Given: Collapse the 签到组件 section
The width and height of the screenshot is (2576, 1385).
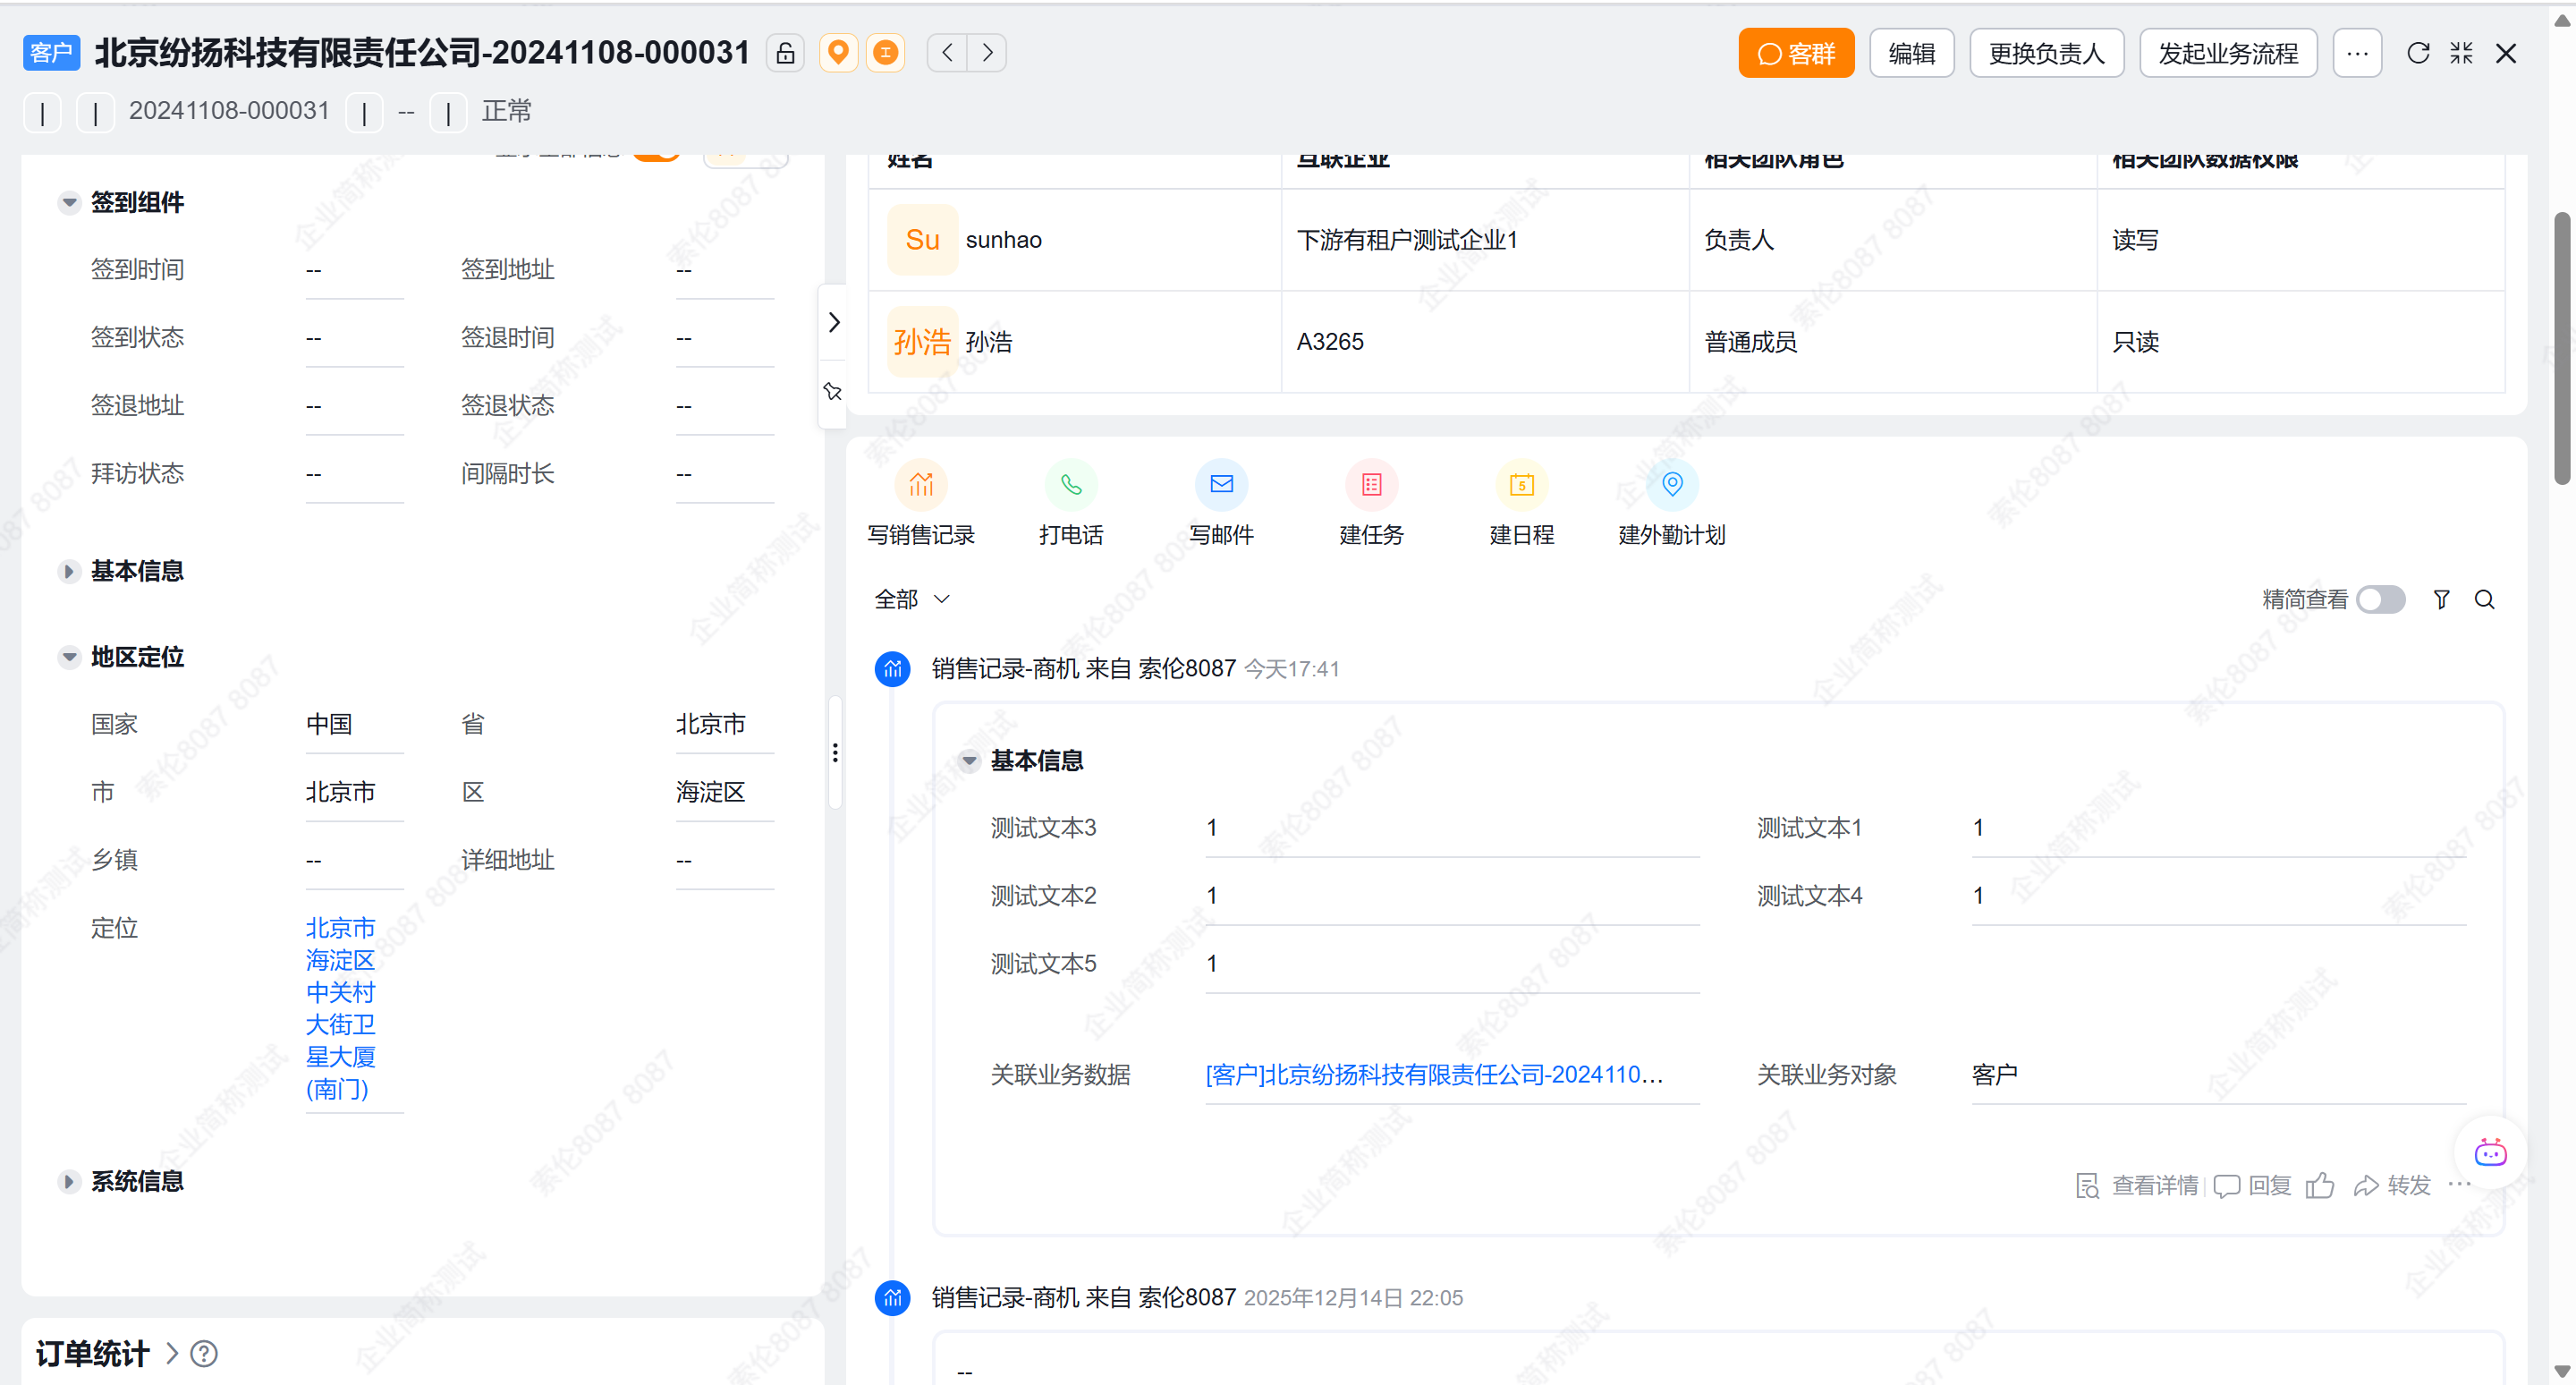Looking at the screenshot, I should click(x=69, y=203).
